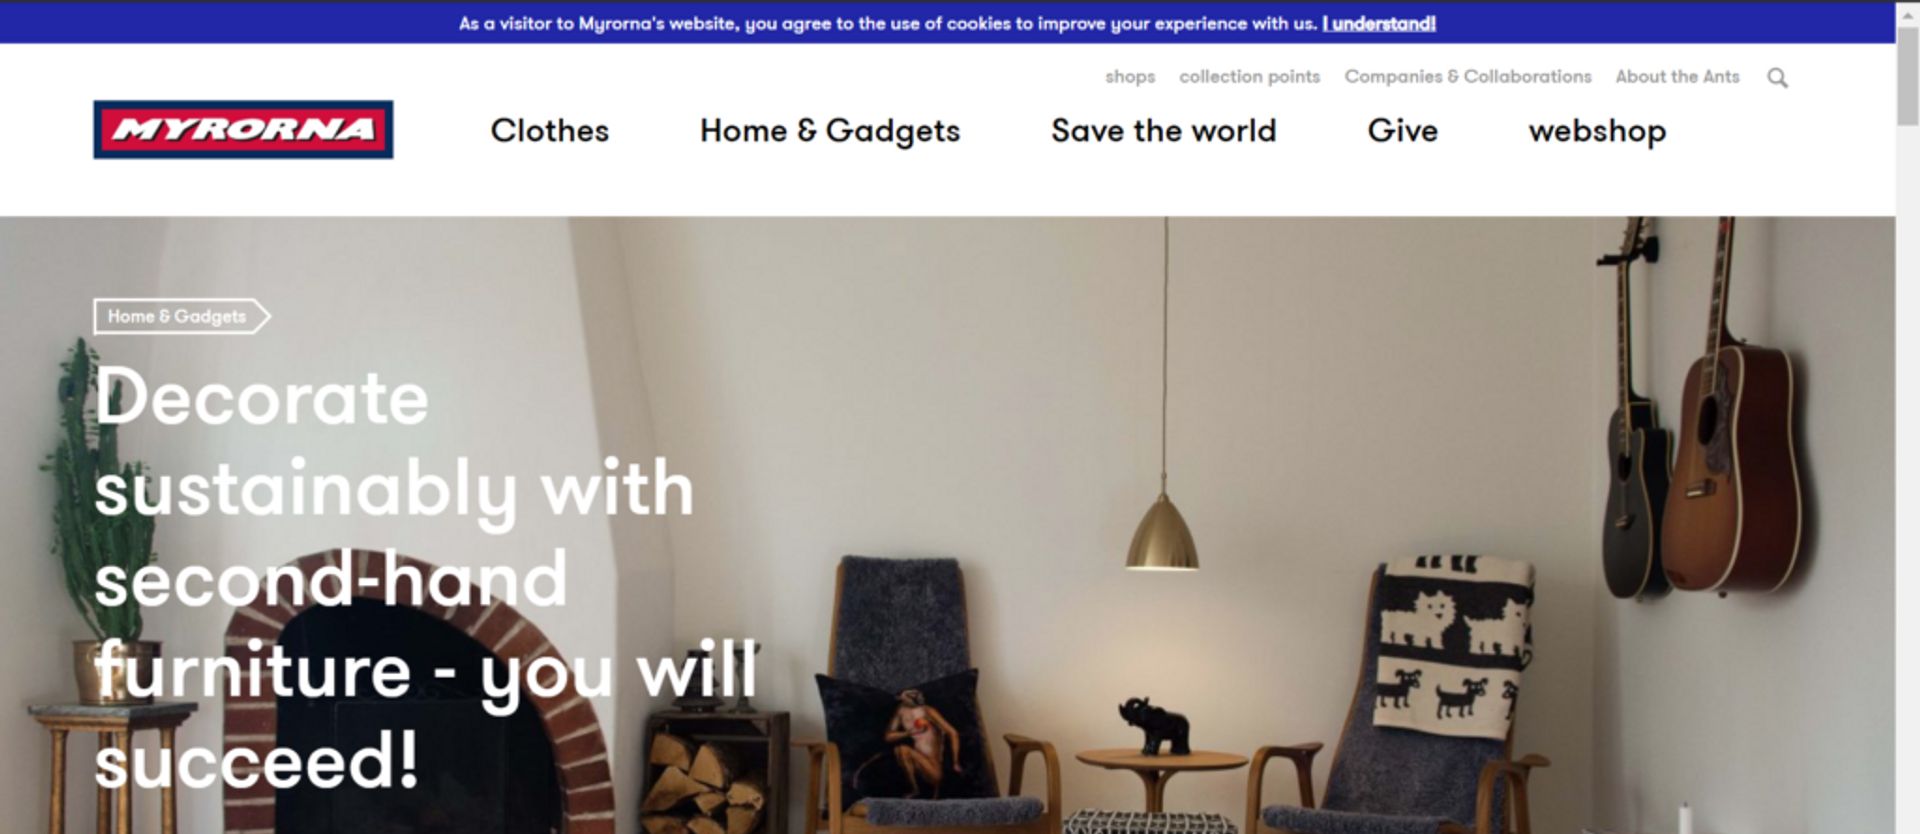Image resolution: width=1920 pixels, height=834 pixels.
Task: Open About the Ants link
Action: [1677, 77]
